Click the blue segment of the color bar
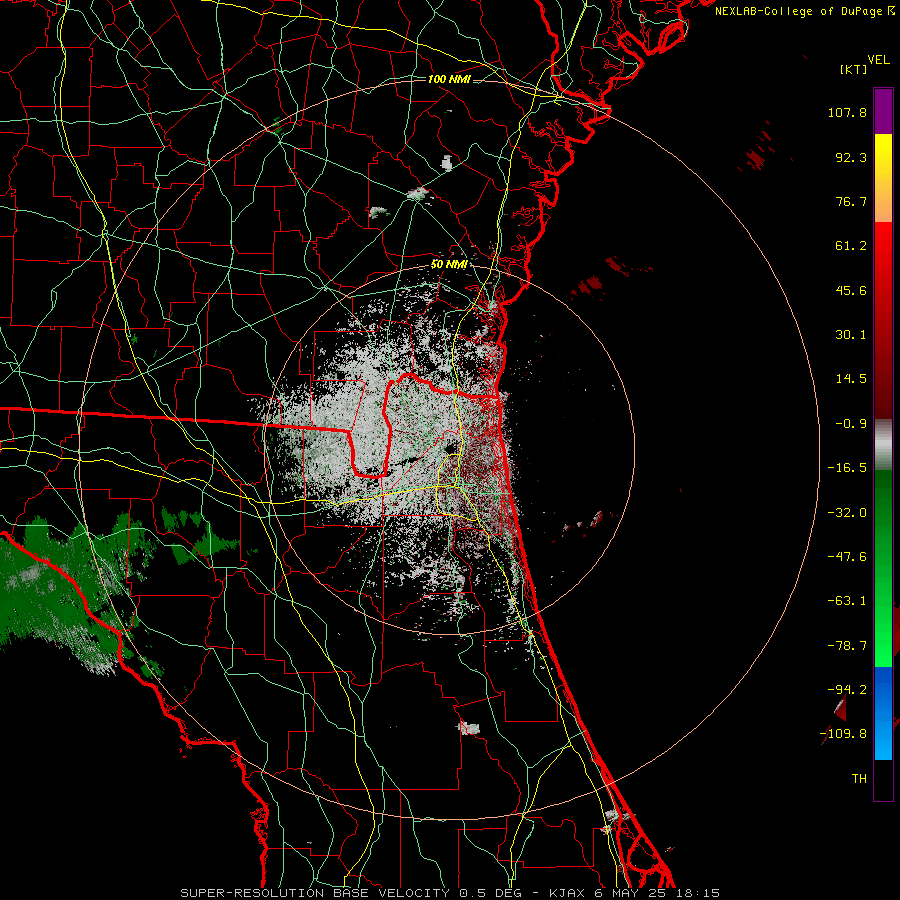 tap(883, 713)
